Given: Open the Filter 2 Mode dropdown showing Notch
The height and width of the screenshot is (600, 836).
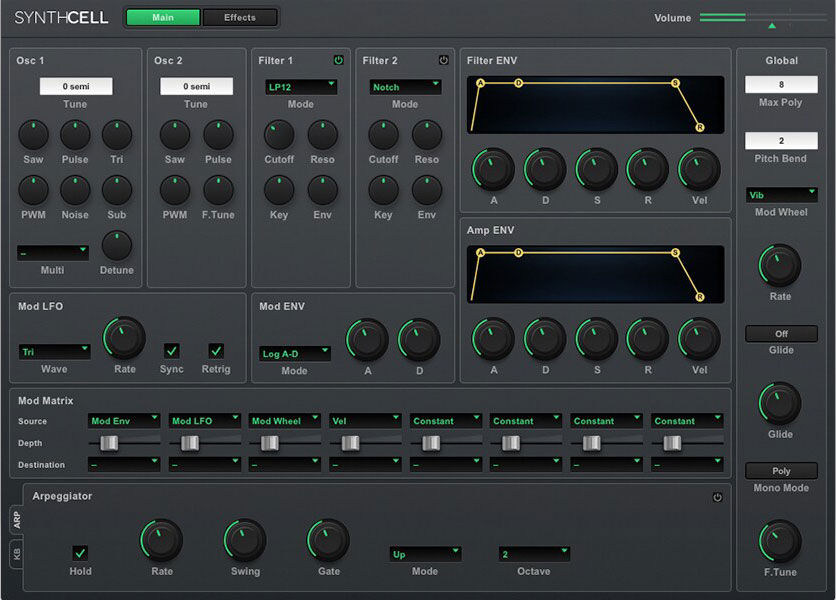Looking at the screenshot, I should point(405,87).
